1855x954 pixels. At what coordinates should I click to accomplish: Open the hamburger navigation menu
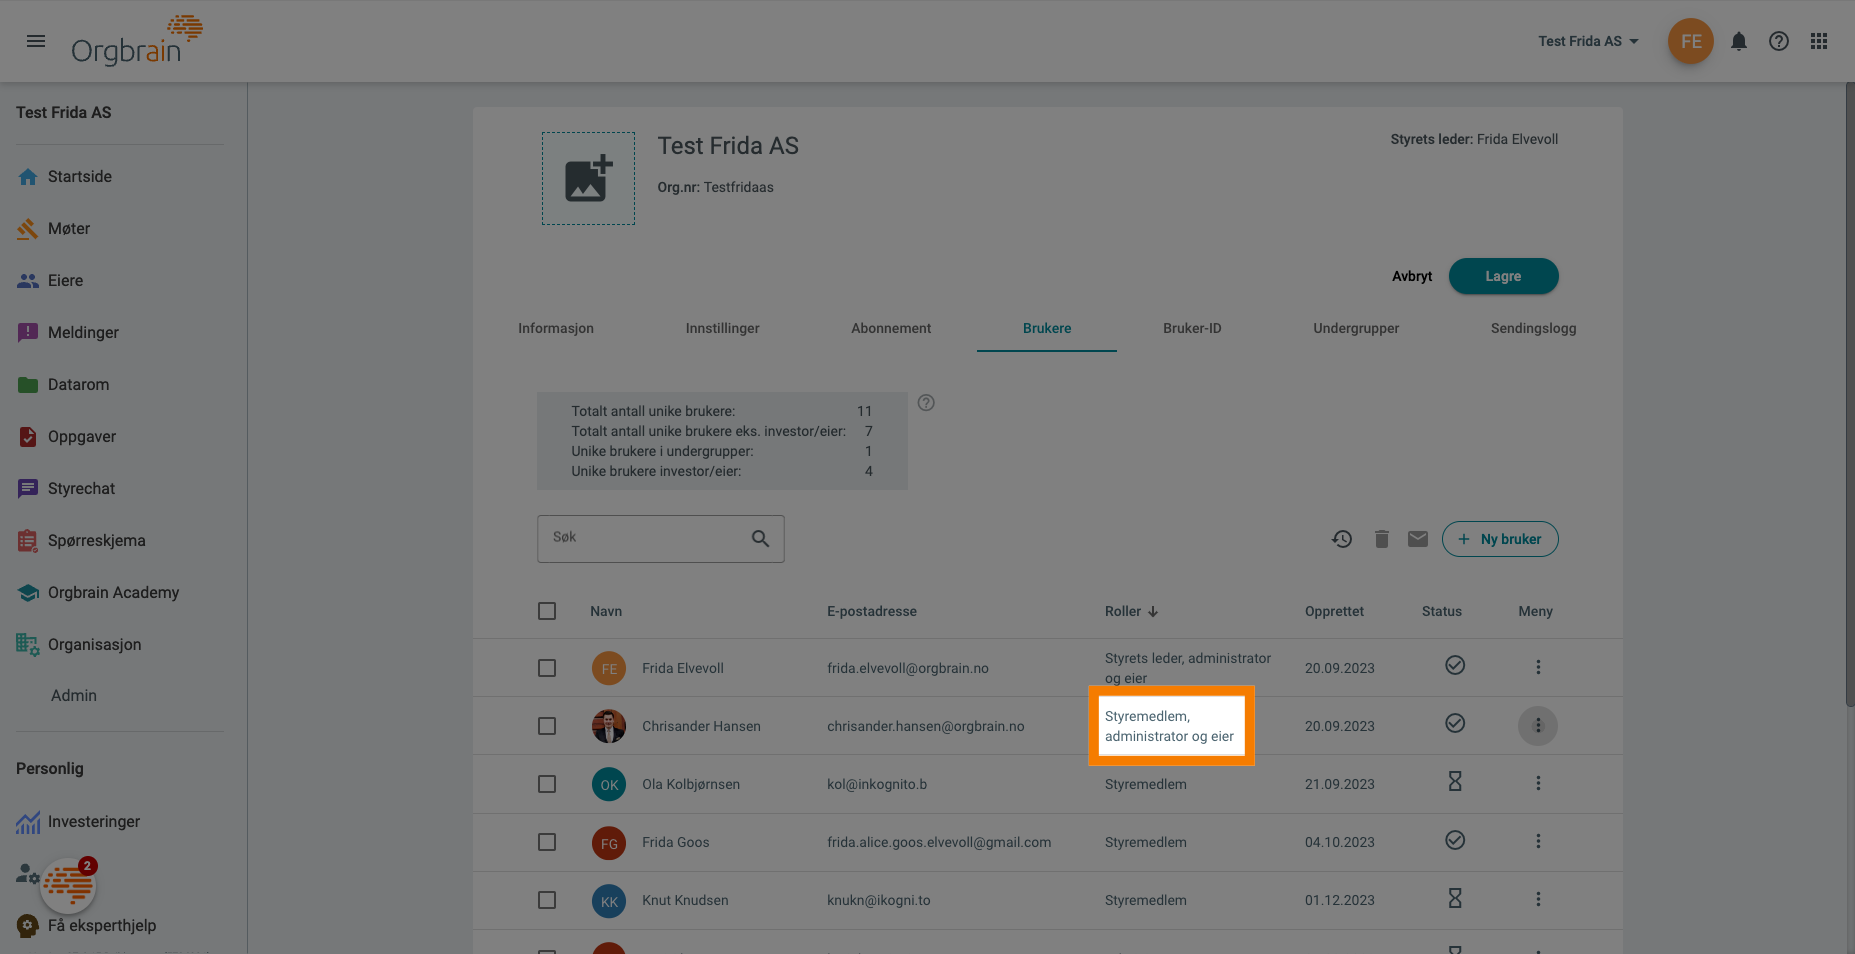[36, 41]
